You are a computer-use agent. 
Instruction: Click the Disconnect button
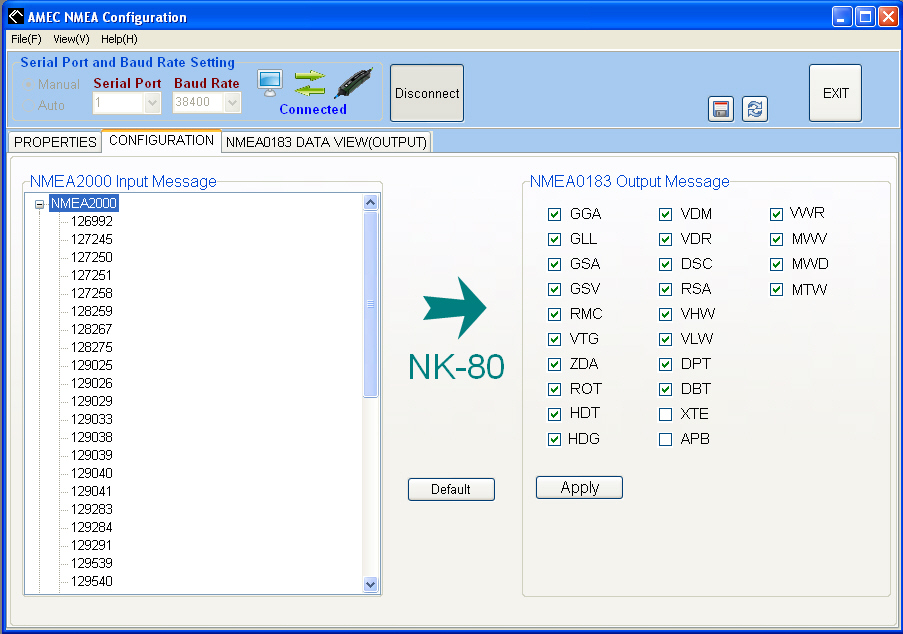point(427,93)
